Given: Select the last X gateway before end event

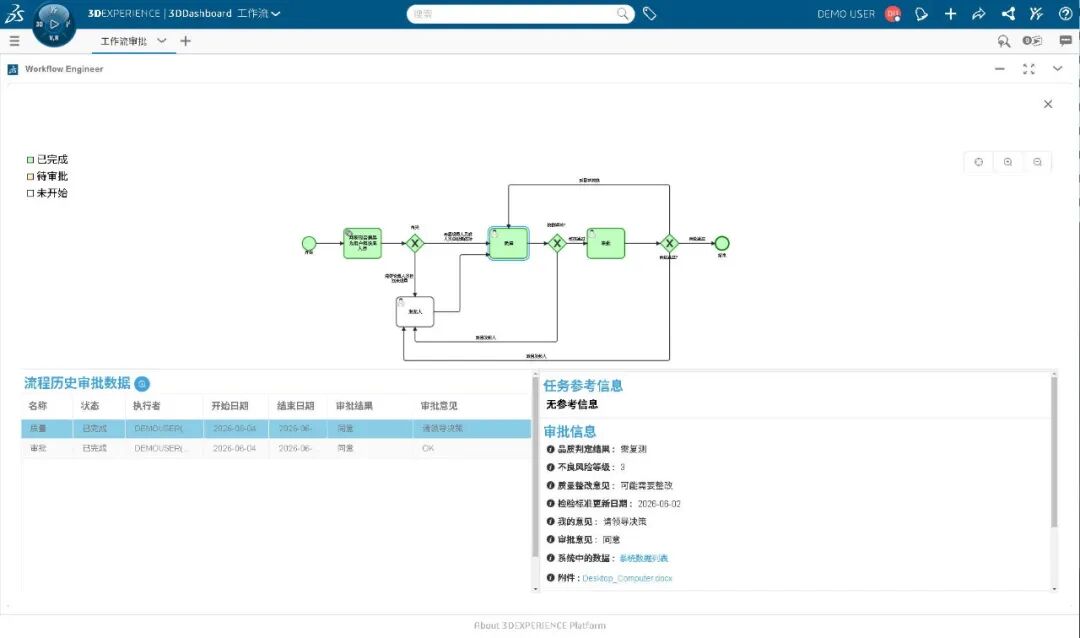Looking at the screenshot, I should click(669, 243).
